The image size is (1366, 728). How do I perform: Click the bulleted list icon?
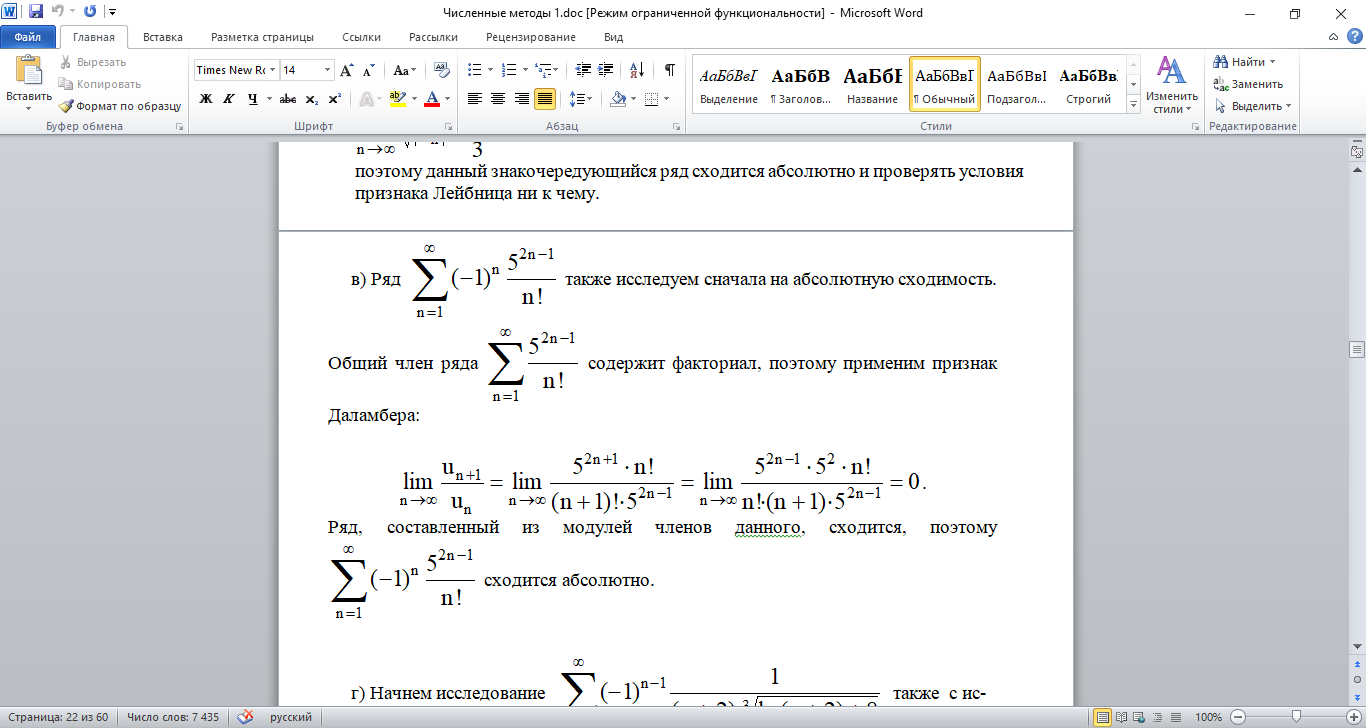point(475,70)
